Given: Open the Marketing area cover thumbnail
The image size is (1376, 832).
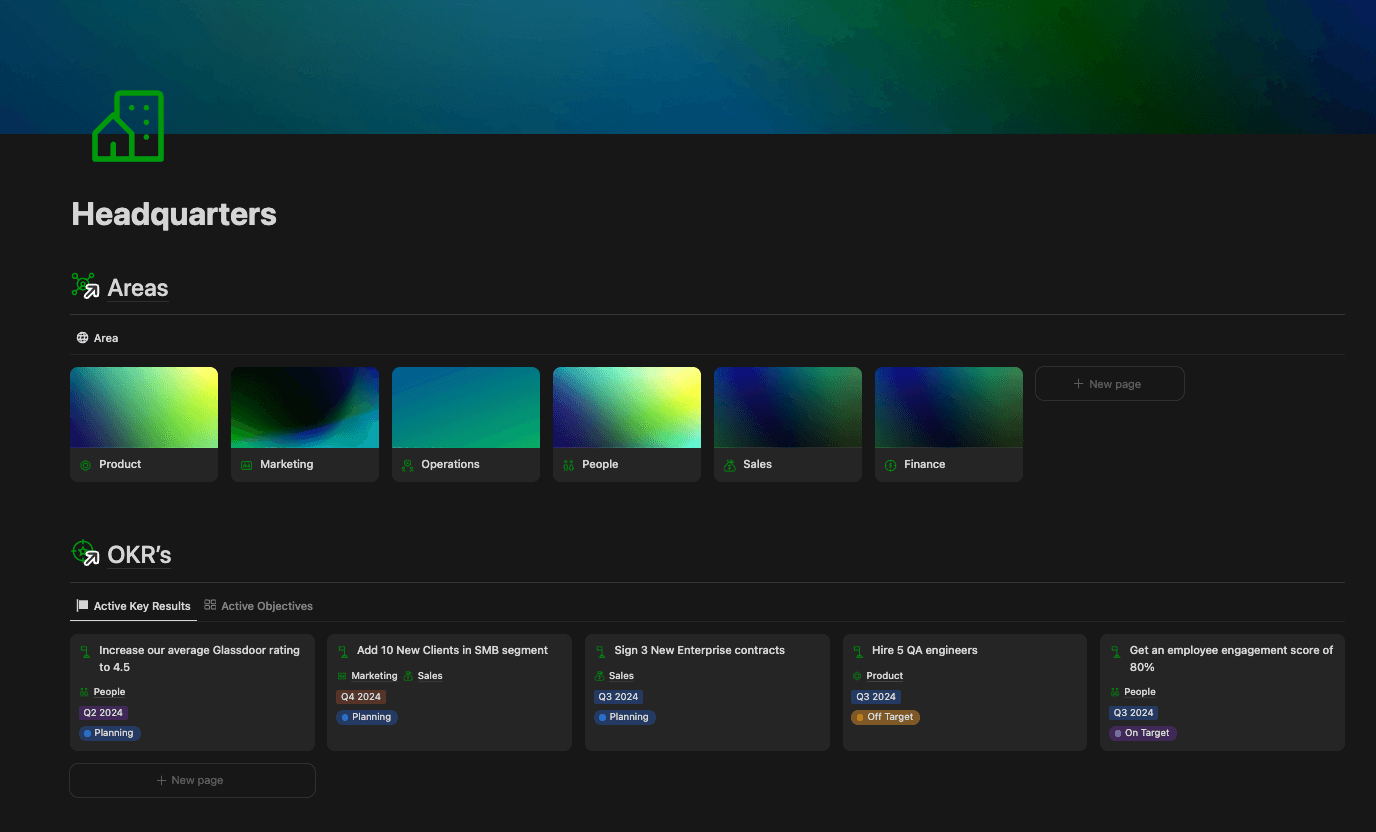Looking at the screenshot, I should (x=305, y=407).
